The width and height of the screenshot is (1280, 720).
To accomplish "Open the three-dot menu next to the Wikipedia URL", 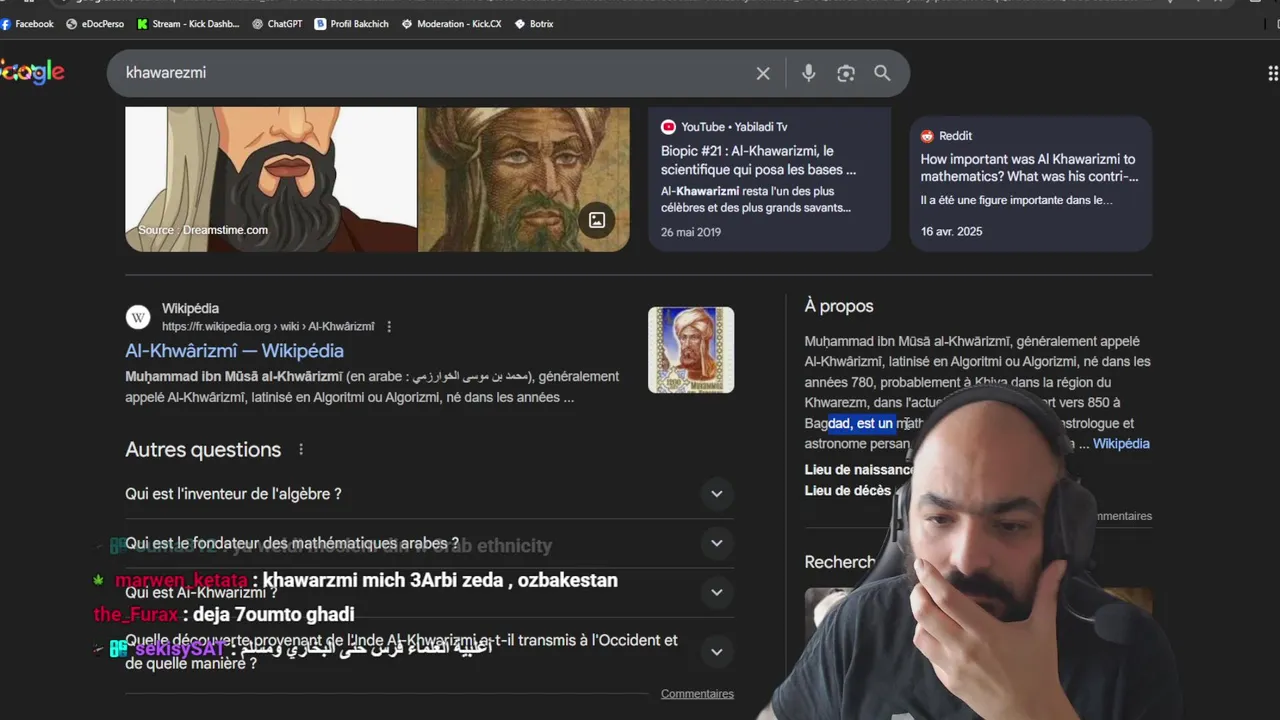I will tap(389, 327).
